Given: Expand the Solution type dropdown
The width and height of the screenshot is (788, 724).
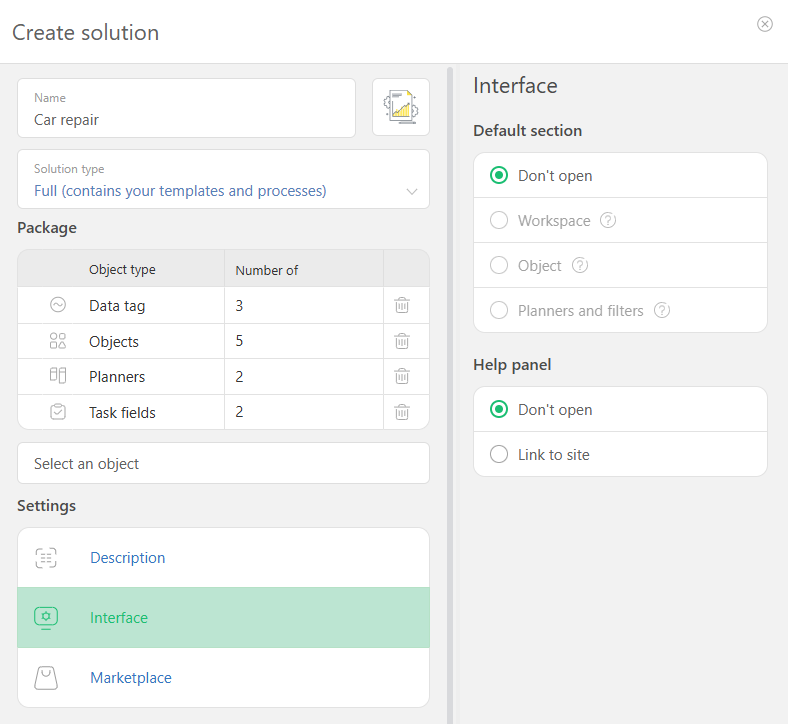Looking at the screenshot, I should click(x=224, y=179).
